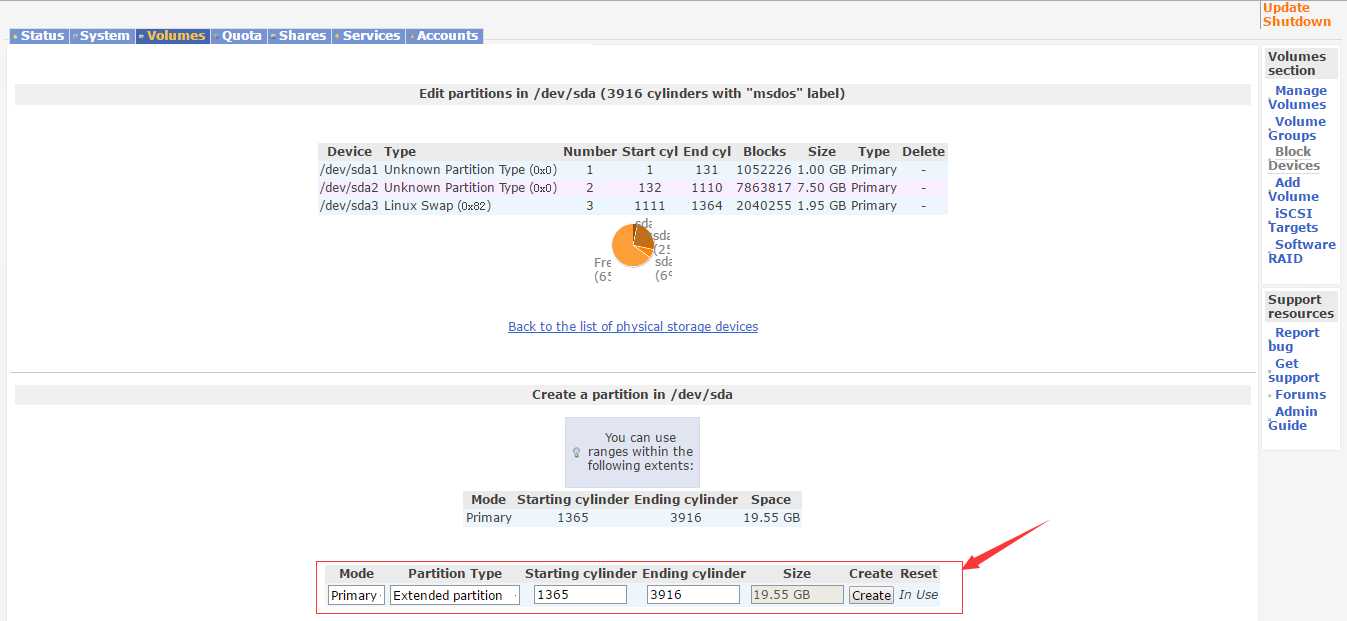This screenshot has width=1347, height=621.
Task: Click the Create button
Action: click(871, 595)
